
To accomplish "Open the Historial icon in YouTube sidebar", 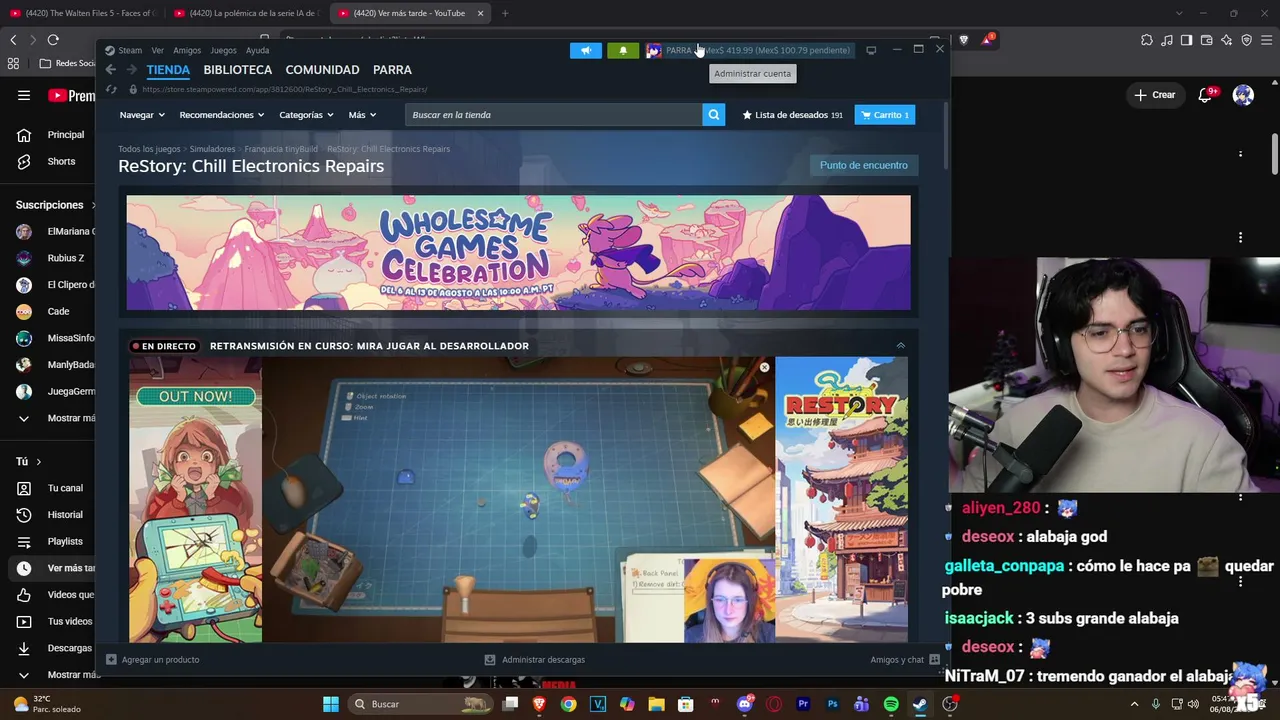I will click(x=24, y=515).
